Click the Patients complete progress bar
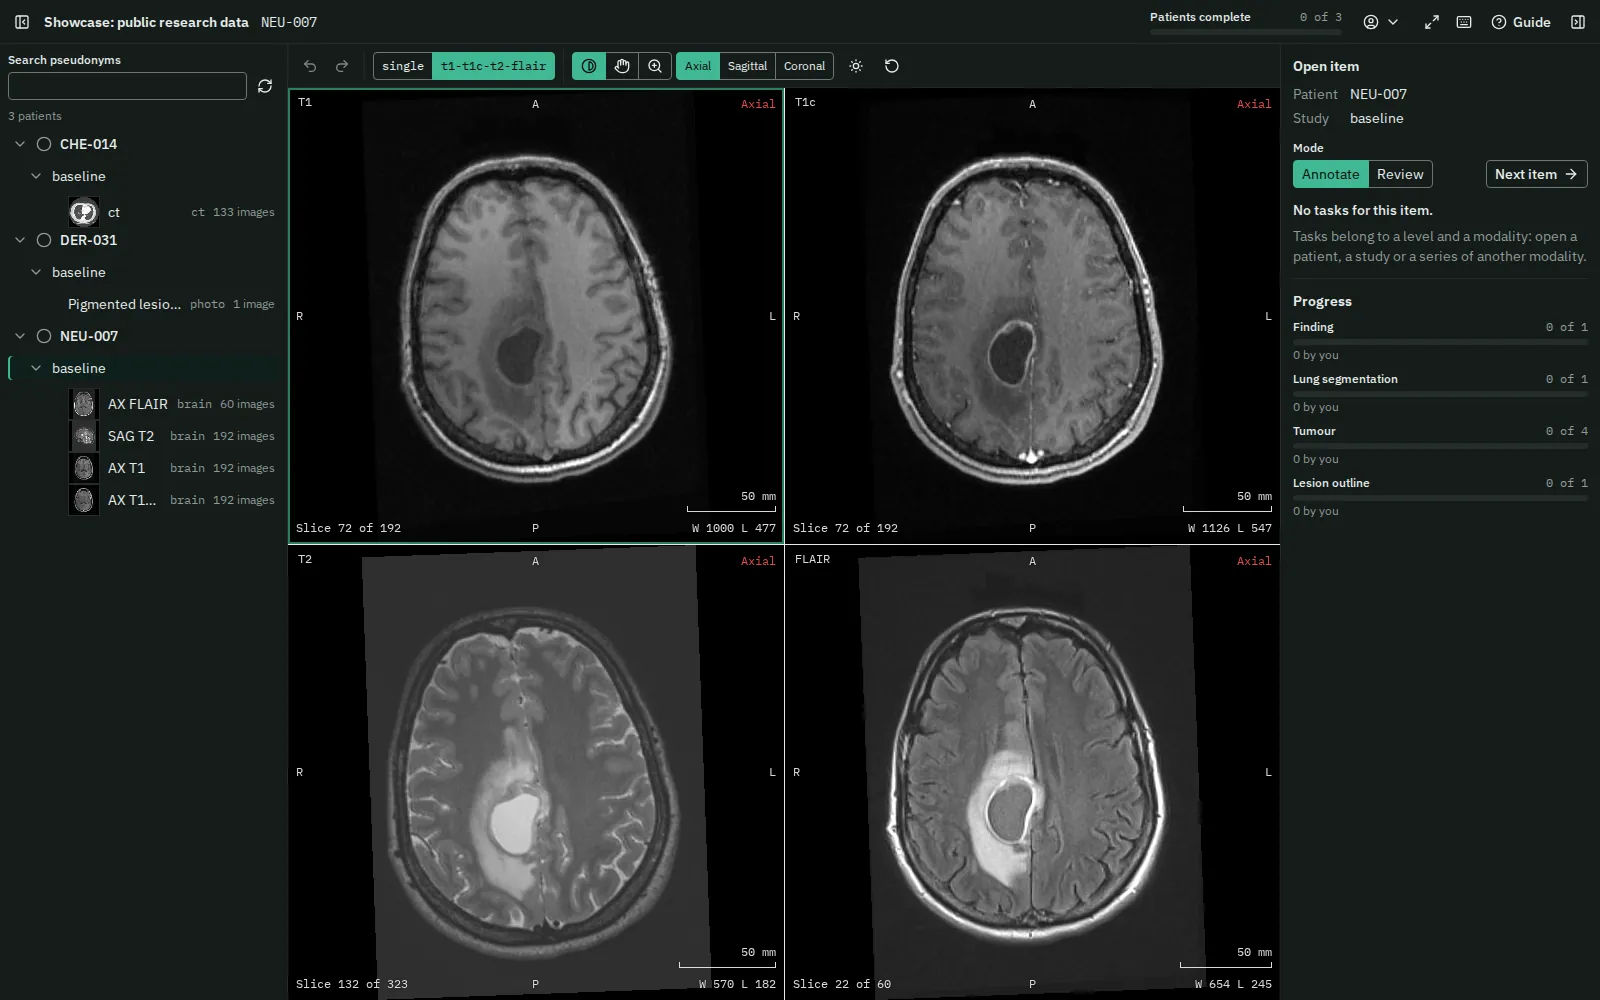The image size is (1600, 1000). click(1245, 32)
